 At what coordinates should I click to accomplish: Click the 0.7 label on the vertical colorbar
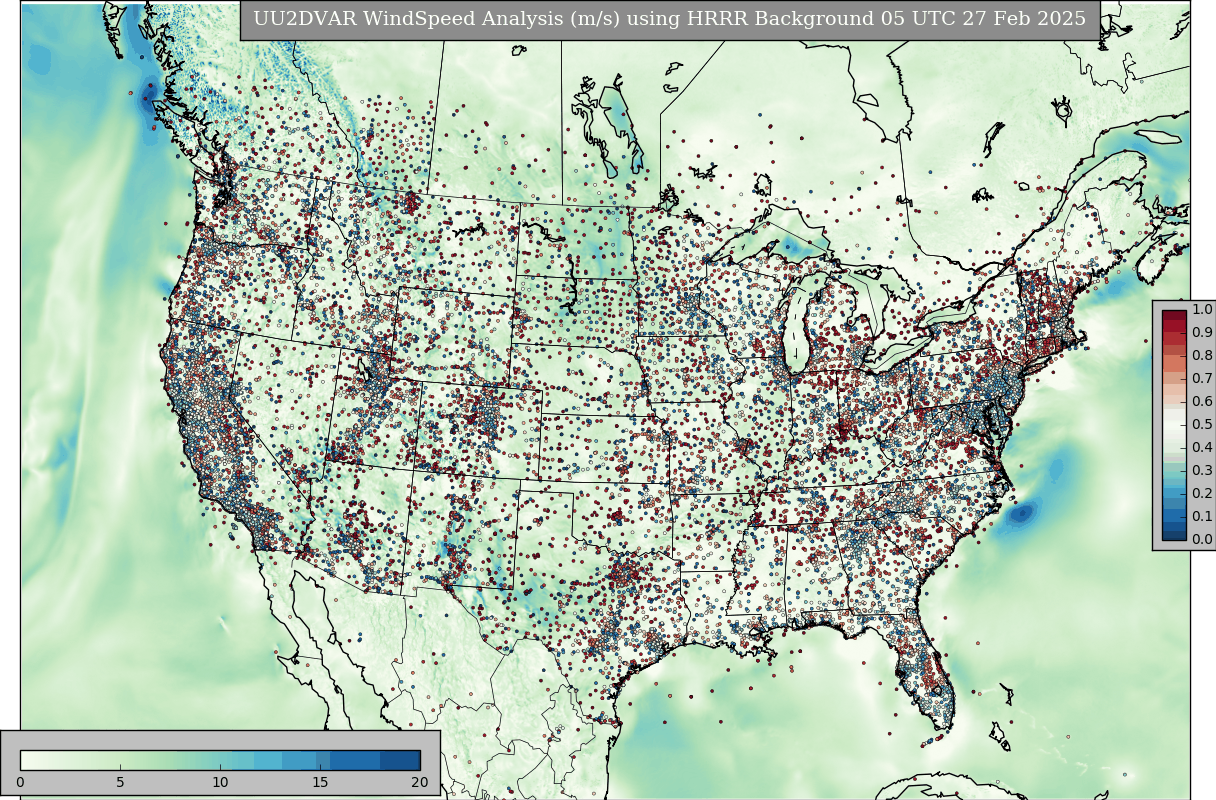(x=1202, y=379)
